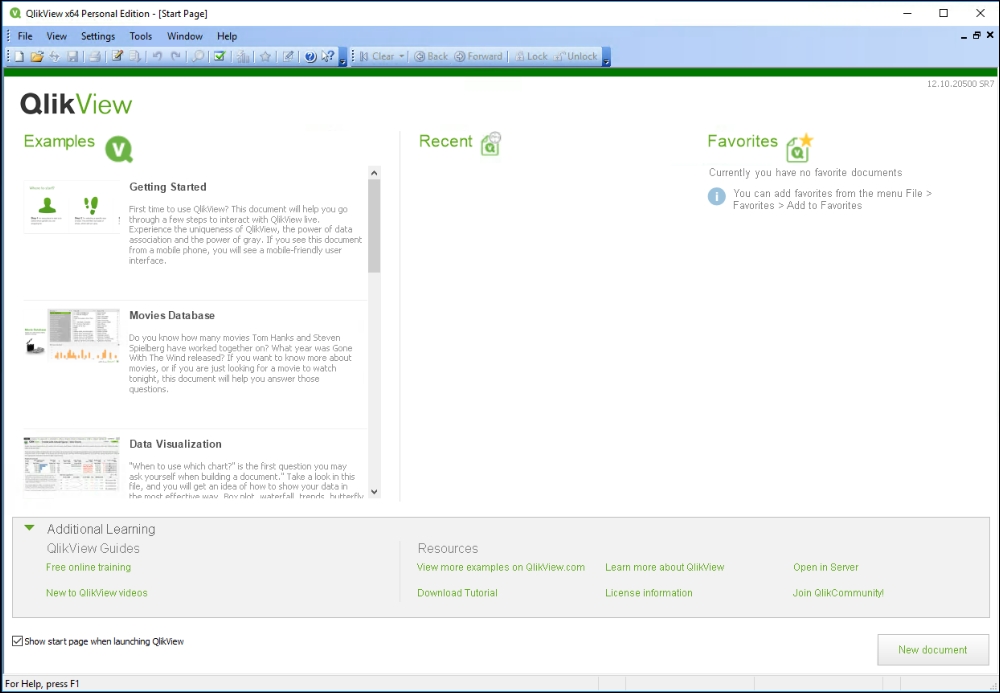
Task: Click the New document button
Action: click(x=932, y=650)
